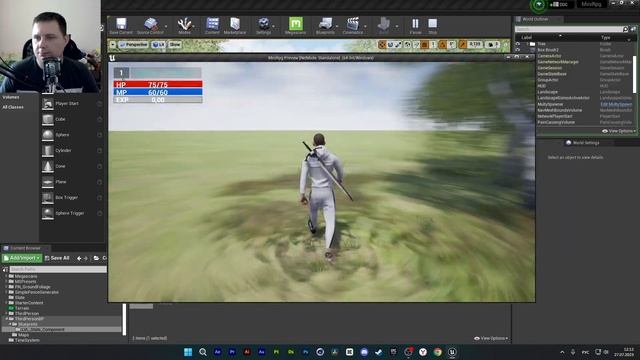Toggle visibility eye for Tree folder
Image resolution: width=640 pixels, height=360 pixels.
518,44
